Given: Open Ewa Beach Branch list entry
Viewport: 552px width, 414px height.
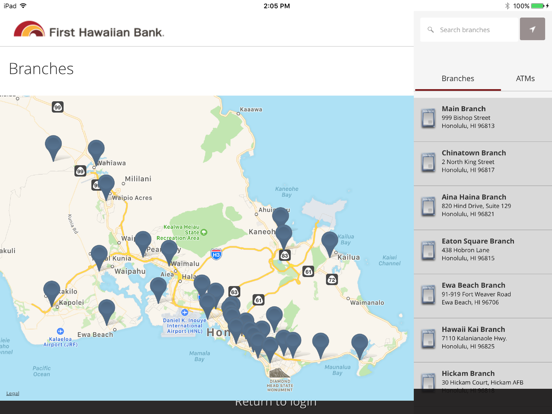Looking at the screenshot, I should click(483, 296).
